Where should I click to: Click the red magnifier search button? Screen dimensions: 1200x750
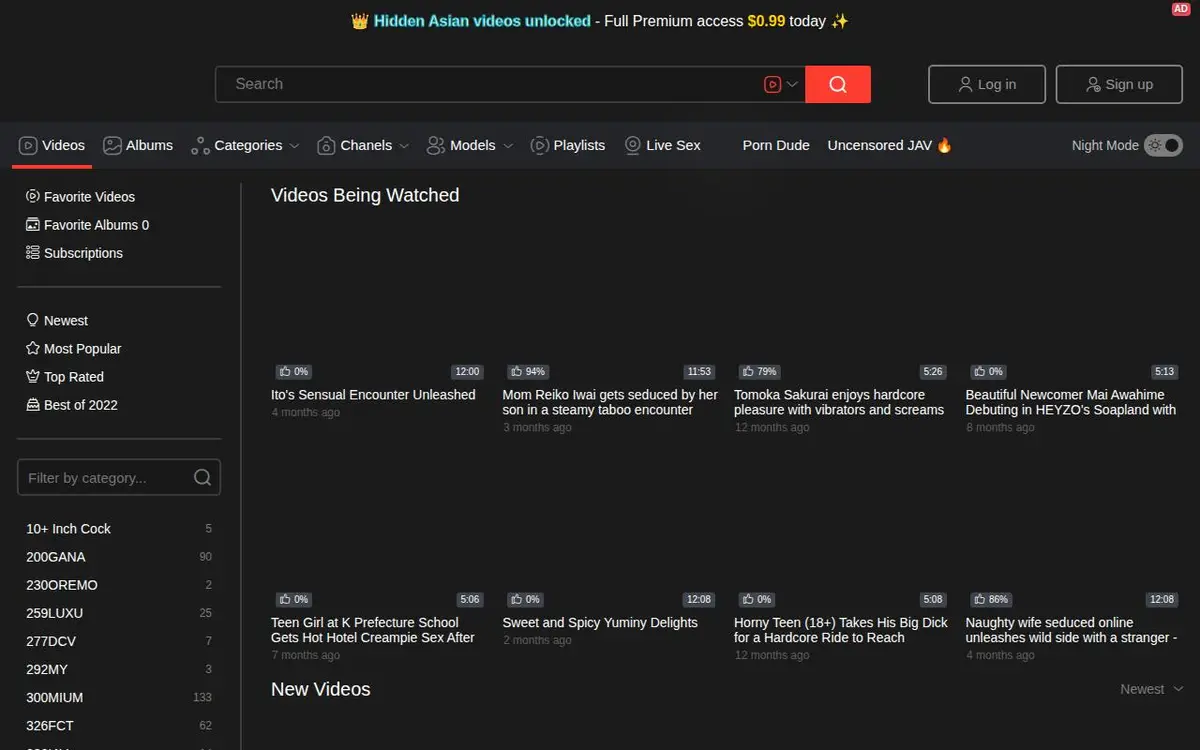[838, 84]
